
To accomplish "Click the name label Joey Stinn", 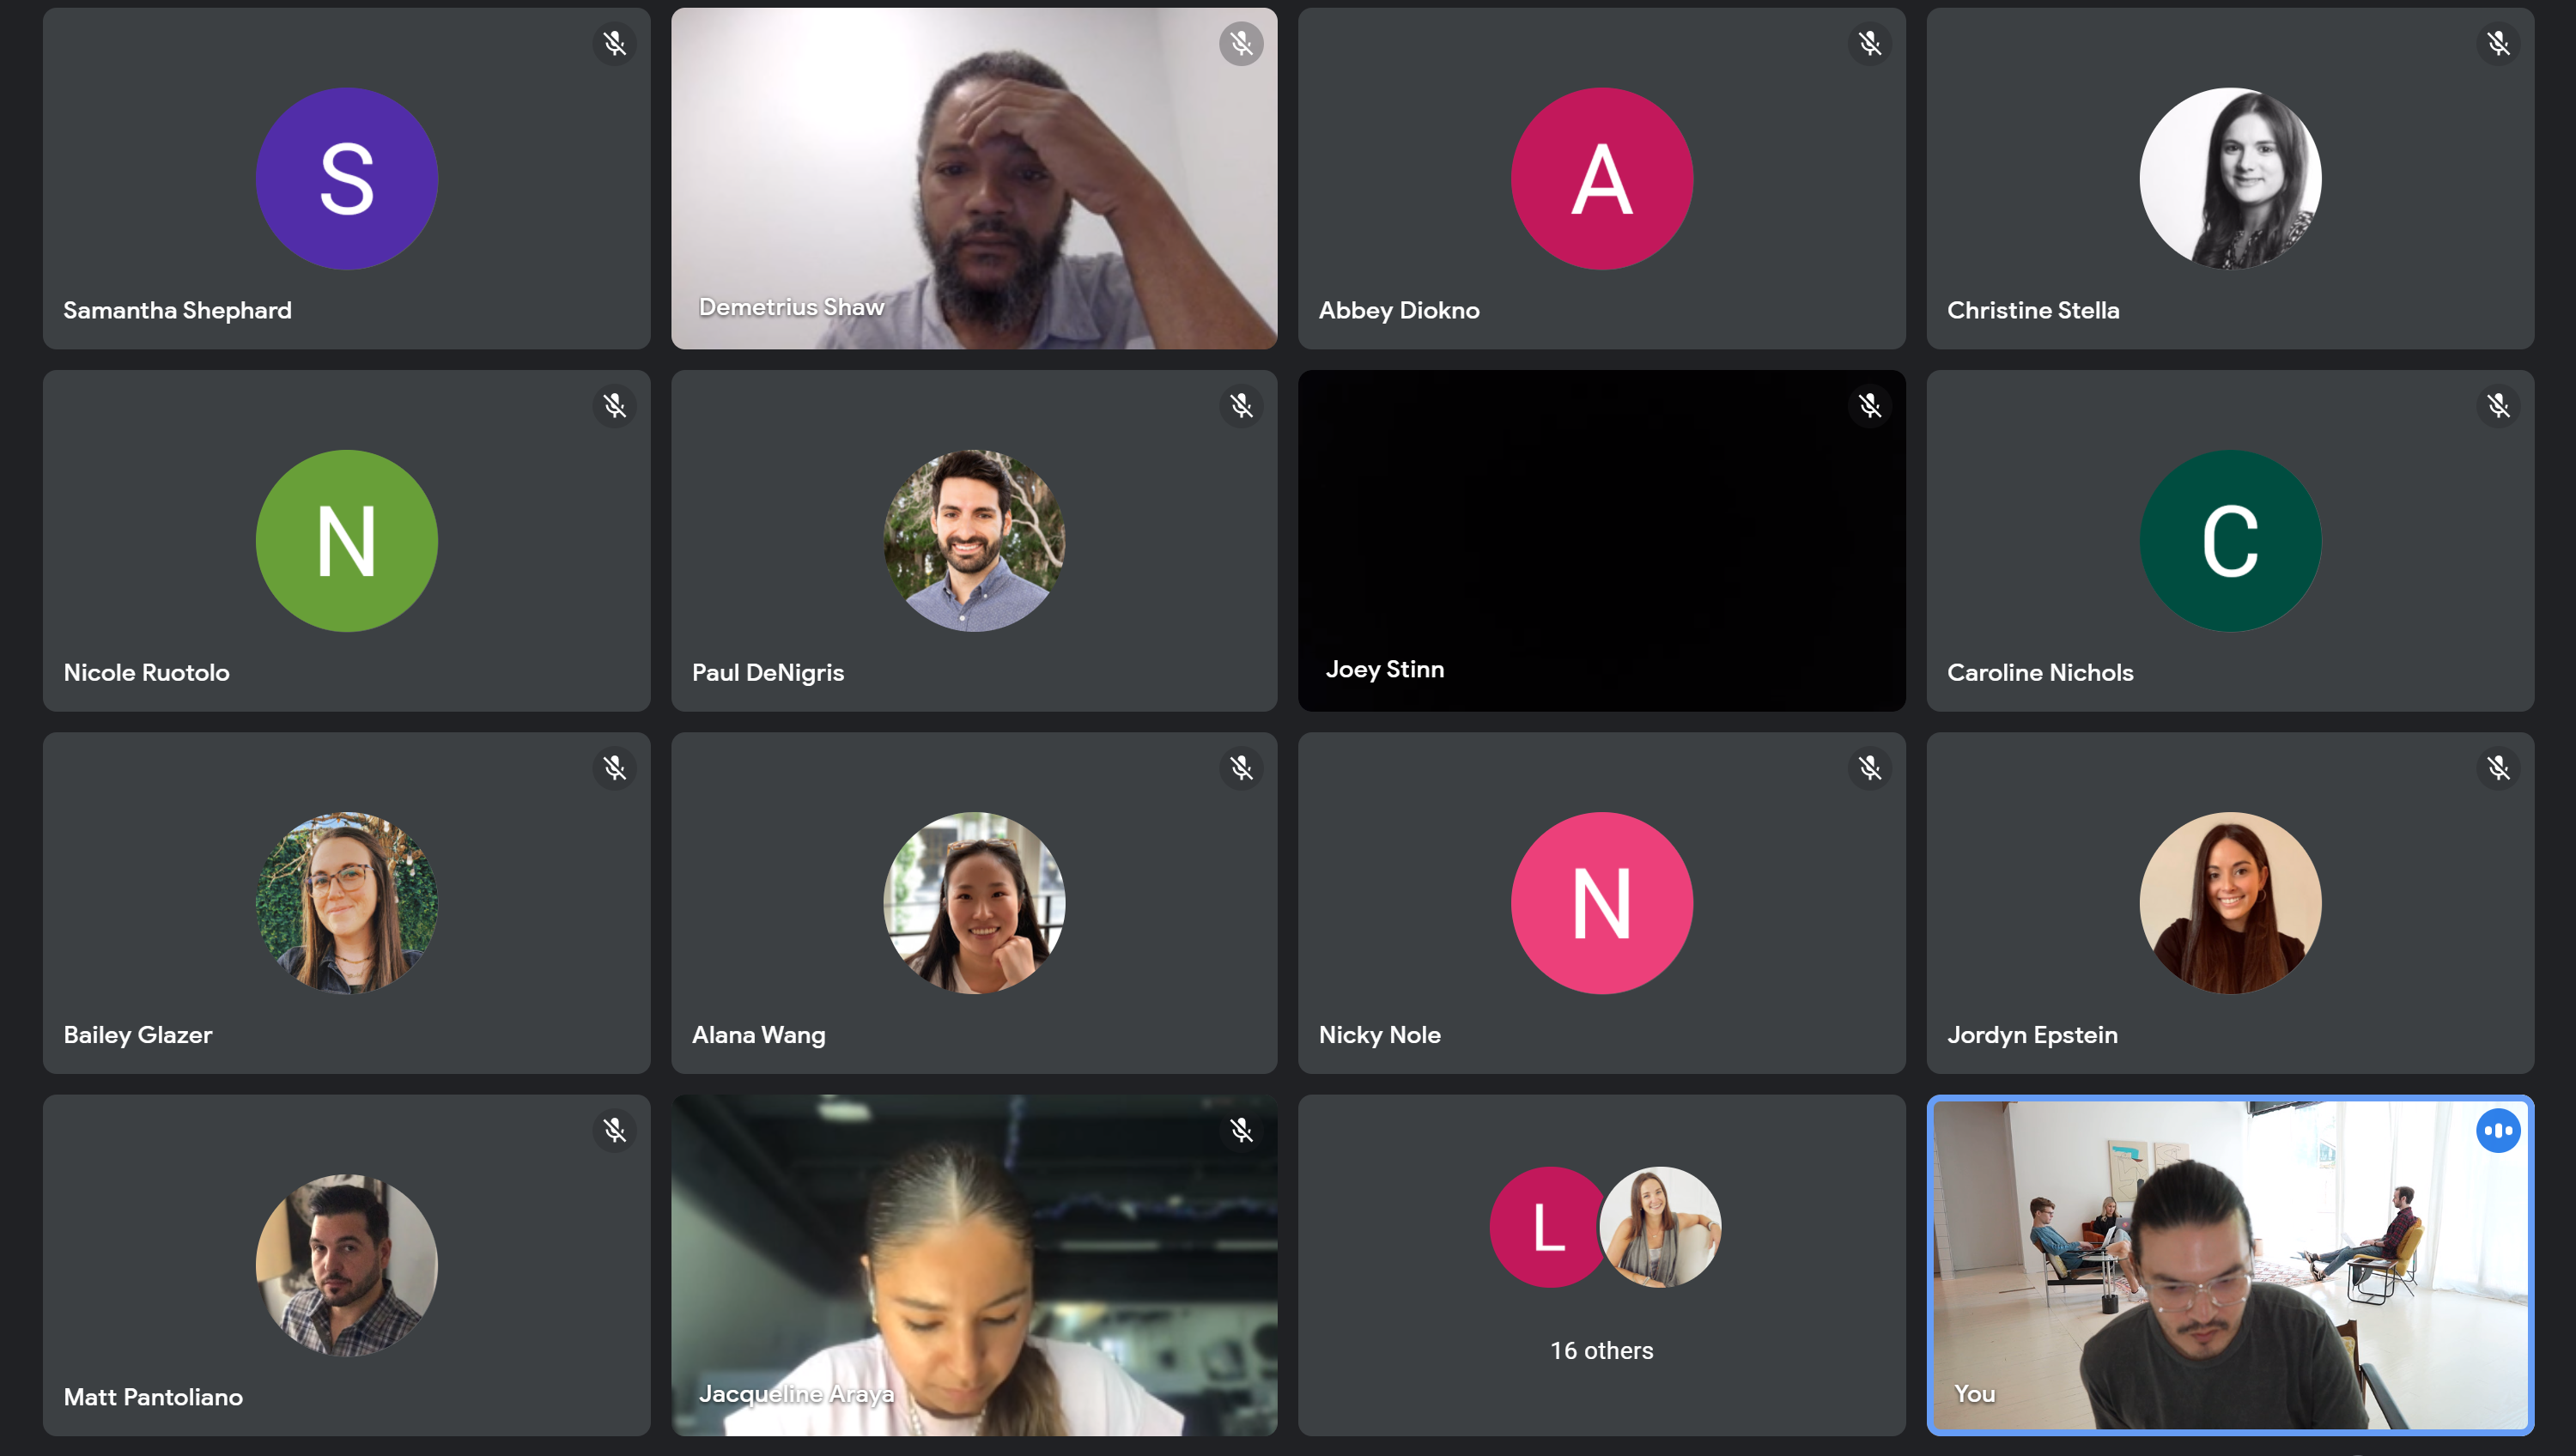I will (x=1385, y=669).
